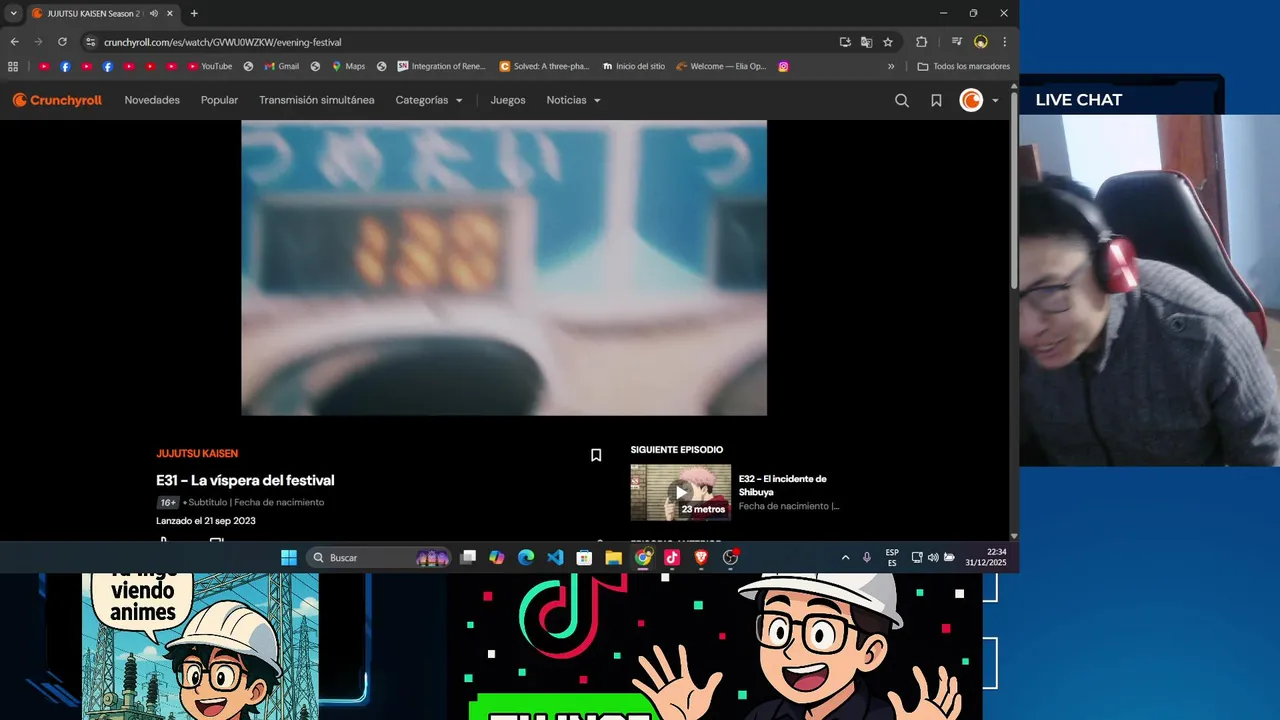The height and width of the screenshot is (720, 1280).
Task: Open the browser extensions puzzle icon
Action: click(x=921, y=42)
